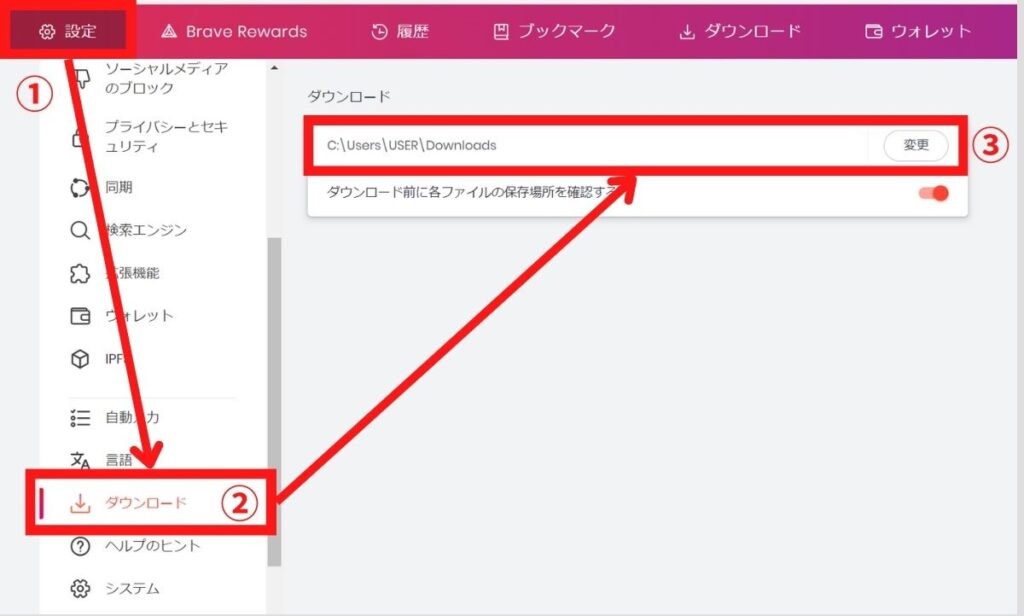Click the autofill list icon in sidebar
The height and width of the screenshot is (616, 1024).
point(80,417)
